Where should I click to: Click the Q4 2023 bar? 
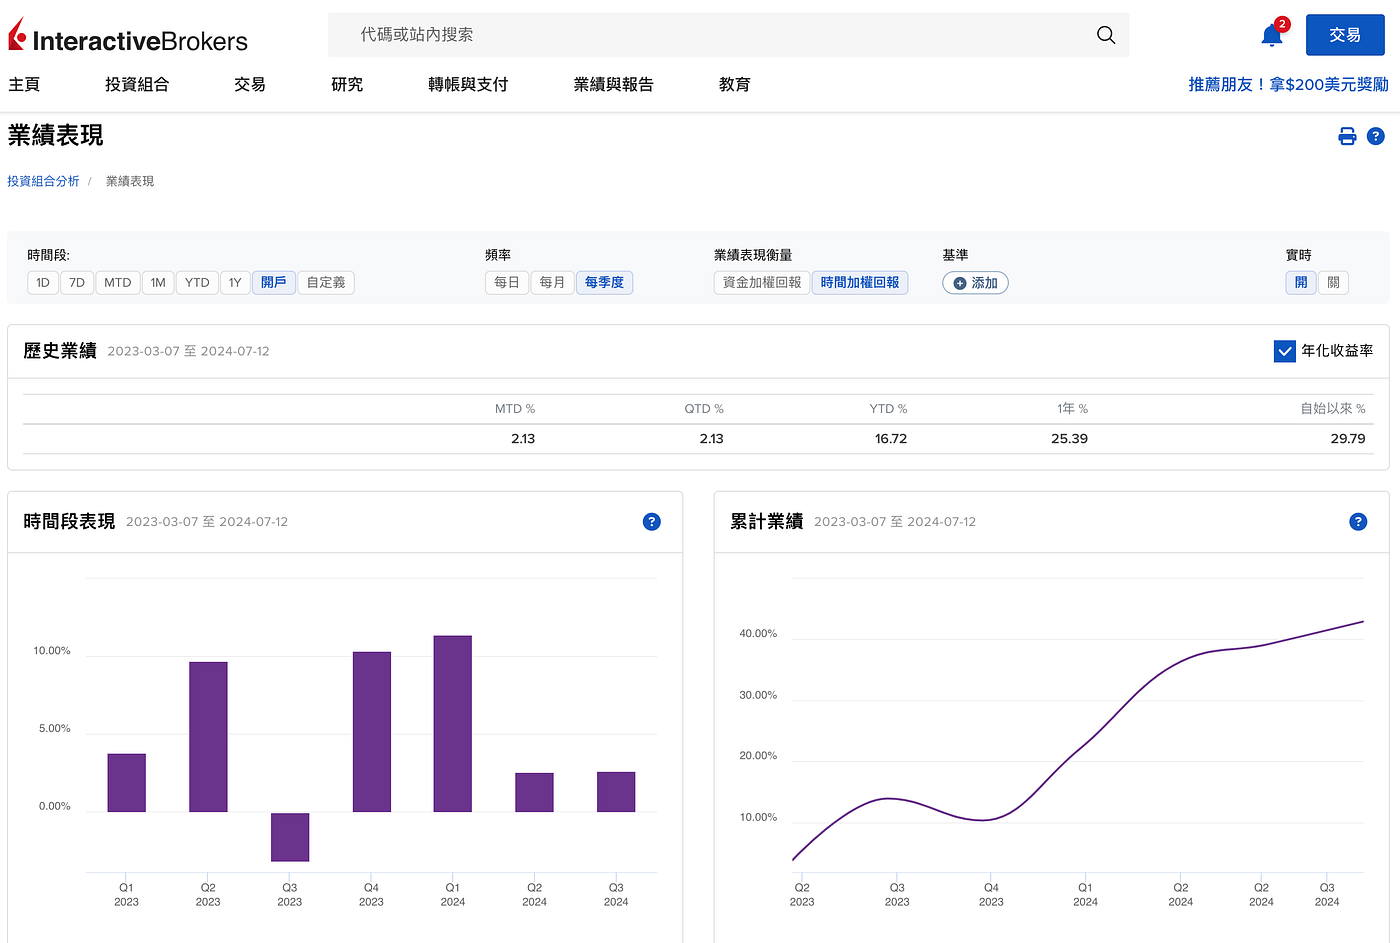[x=372, y=731]
